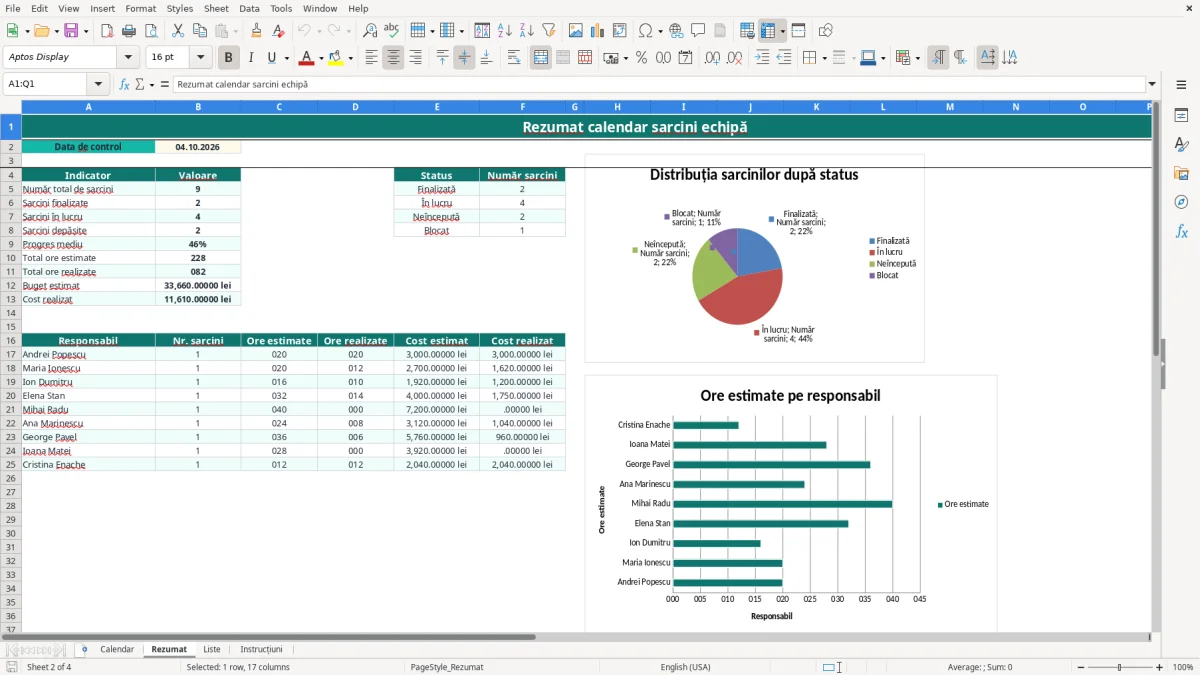Click the Zoom In plus button
This screenshot has width=1200, height=675.
click(x=1160, y=667)
